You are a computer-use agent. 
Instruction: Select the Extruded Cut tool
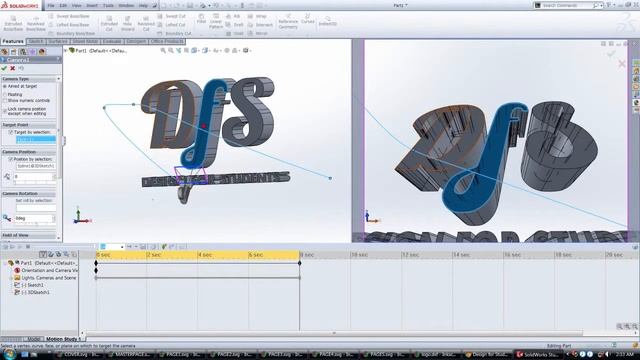click(109, 23)
